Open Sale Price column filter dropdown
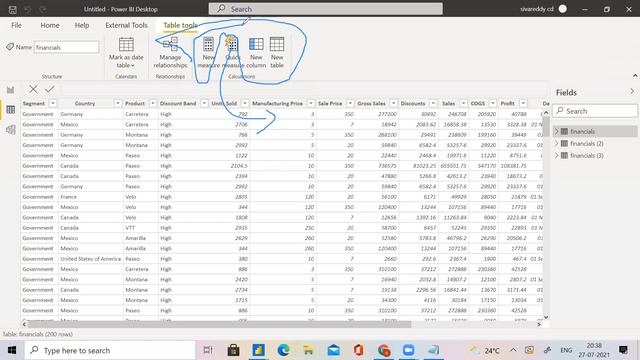 350,104
